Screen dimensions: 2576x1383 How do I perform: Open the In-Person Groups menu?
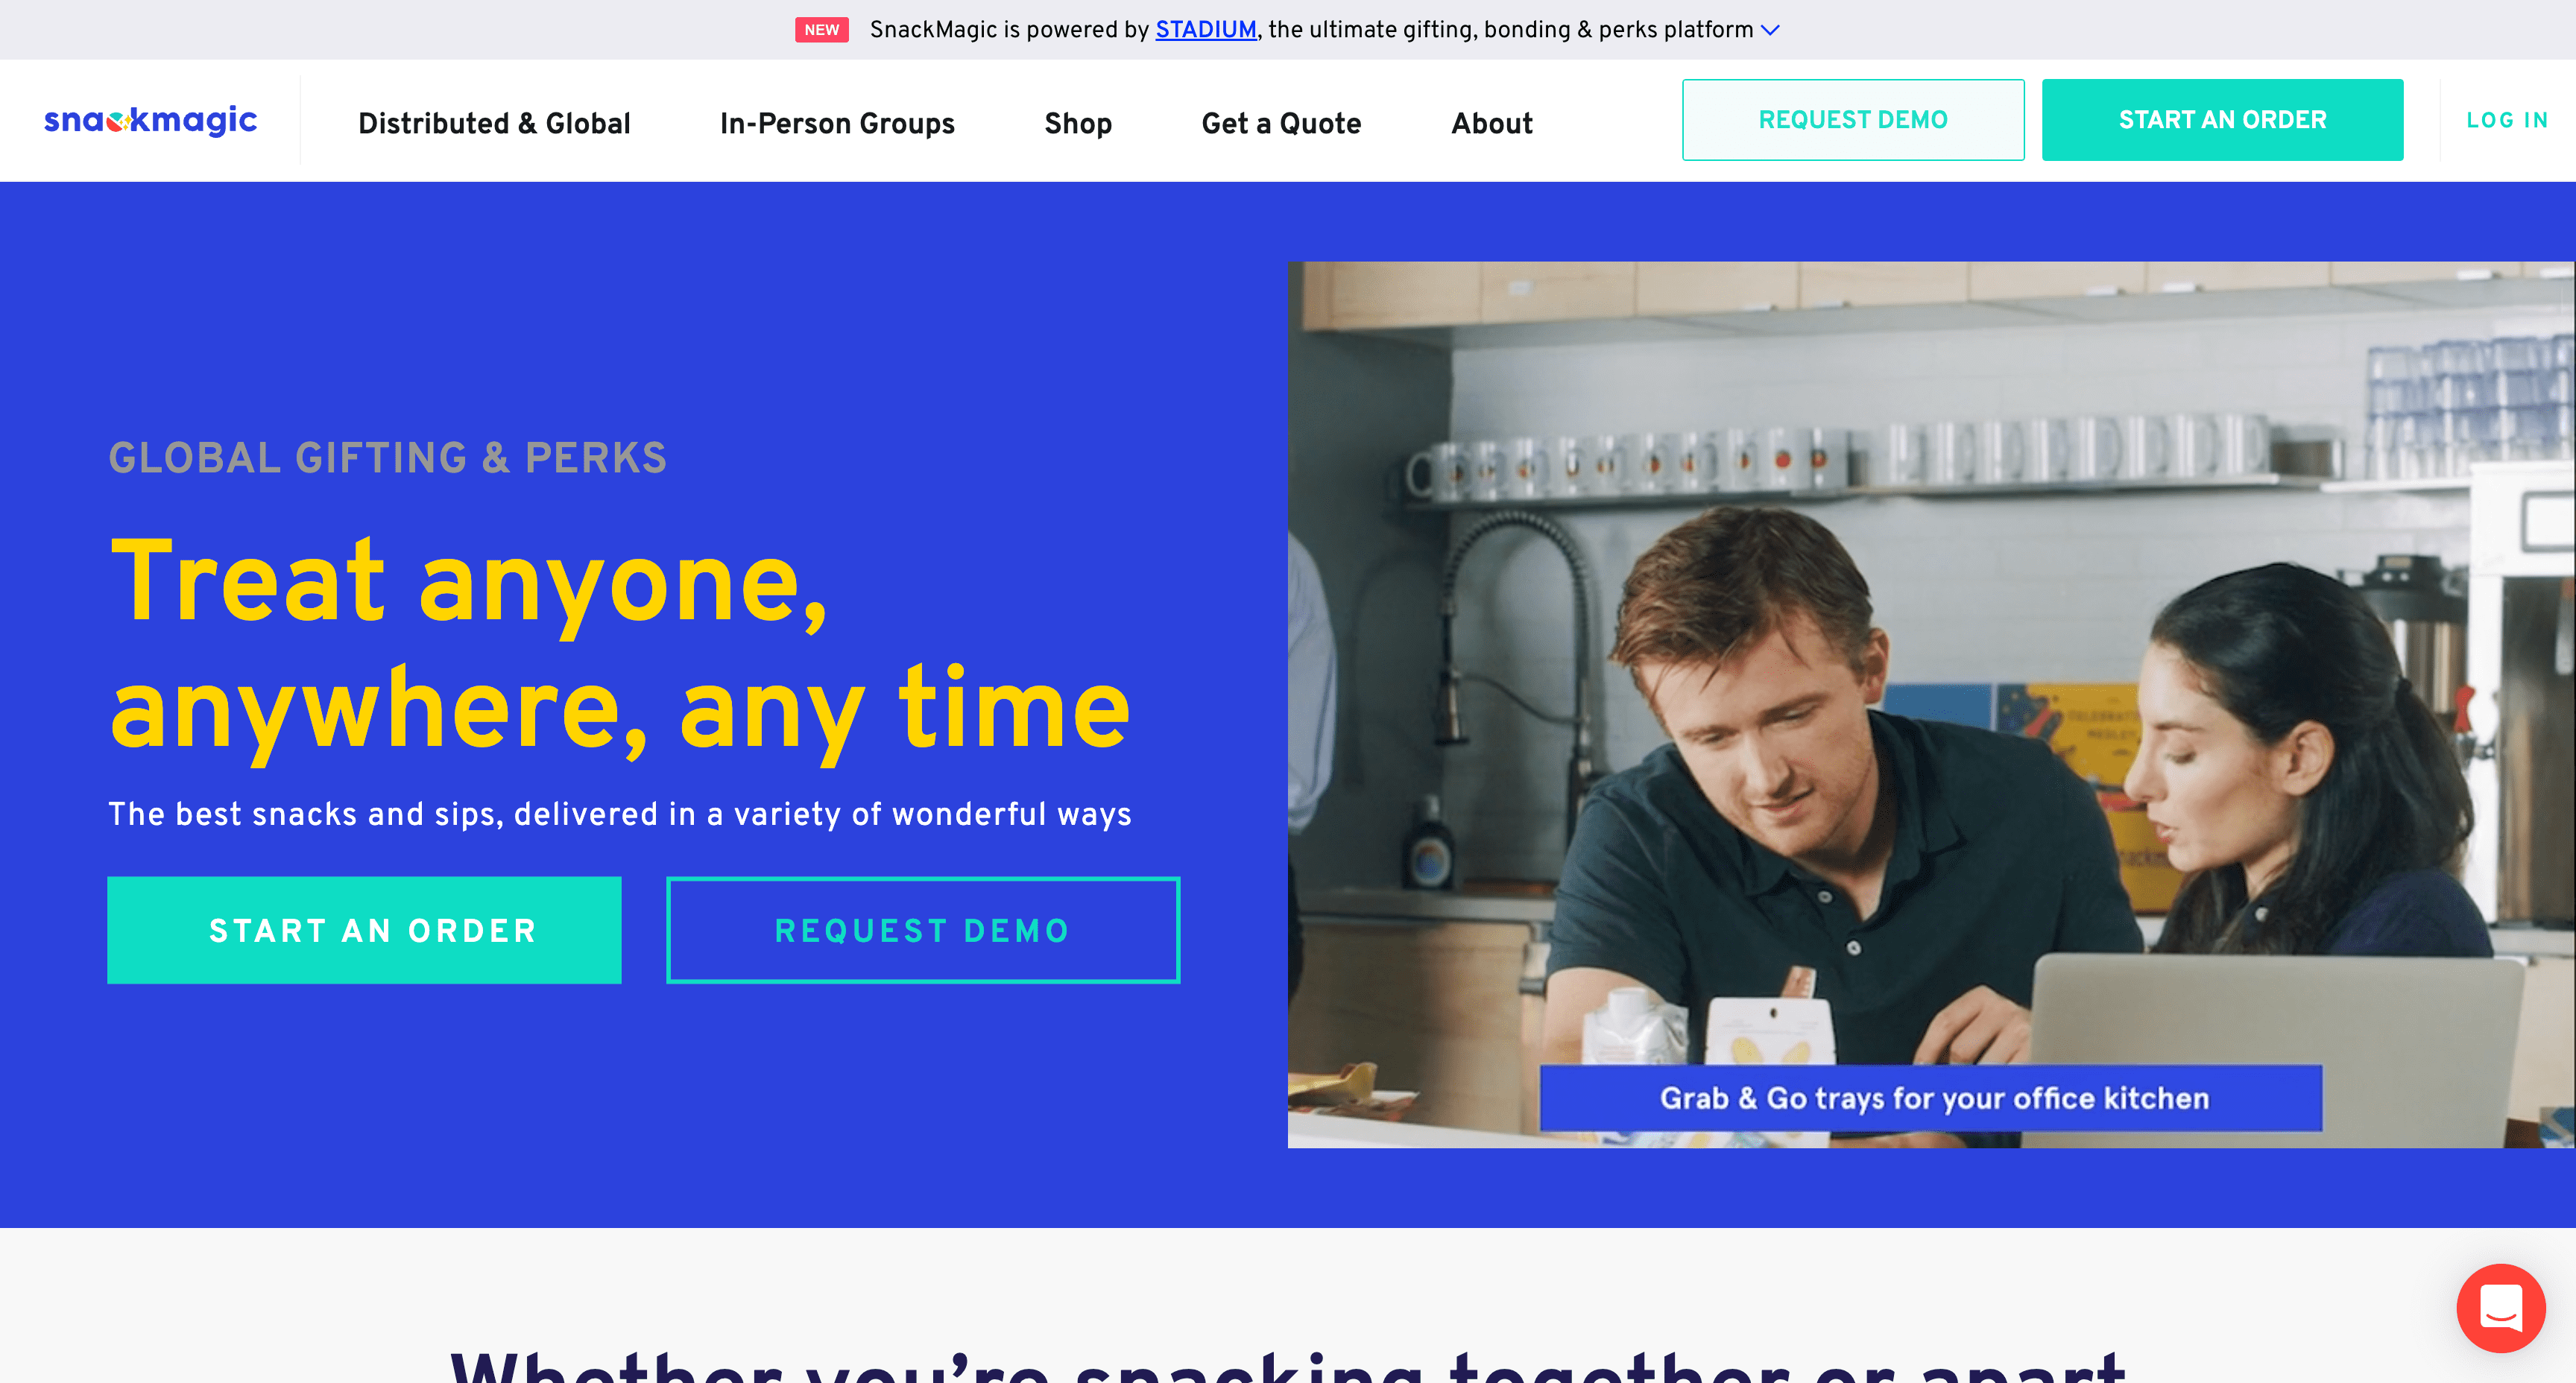[837, 123]
